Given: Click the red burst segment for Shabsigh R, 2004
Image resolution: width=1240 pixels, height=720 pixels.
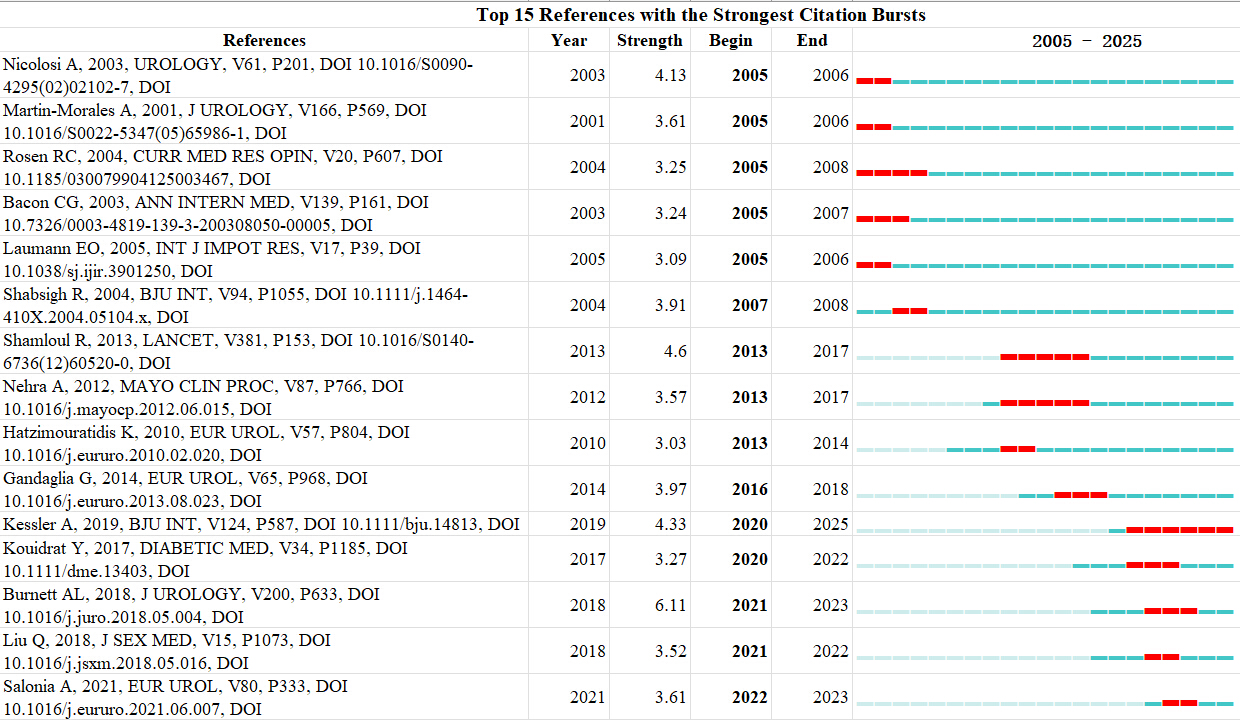Looking at the screenshot, I should coord(909,311).
